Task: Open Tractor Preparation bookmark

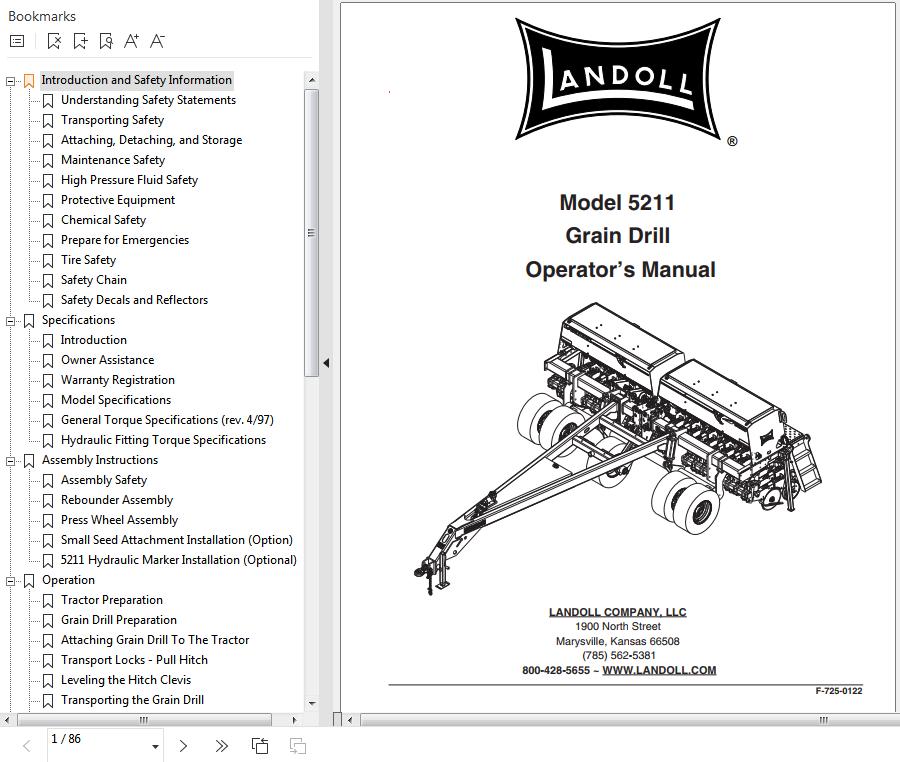Action: pyautogui.click(x=112, y=600)
